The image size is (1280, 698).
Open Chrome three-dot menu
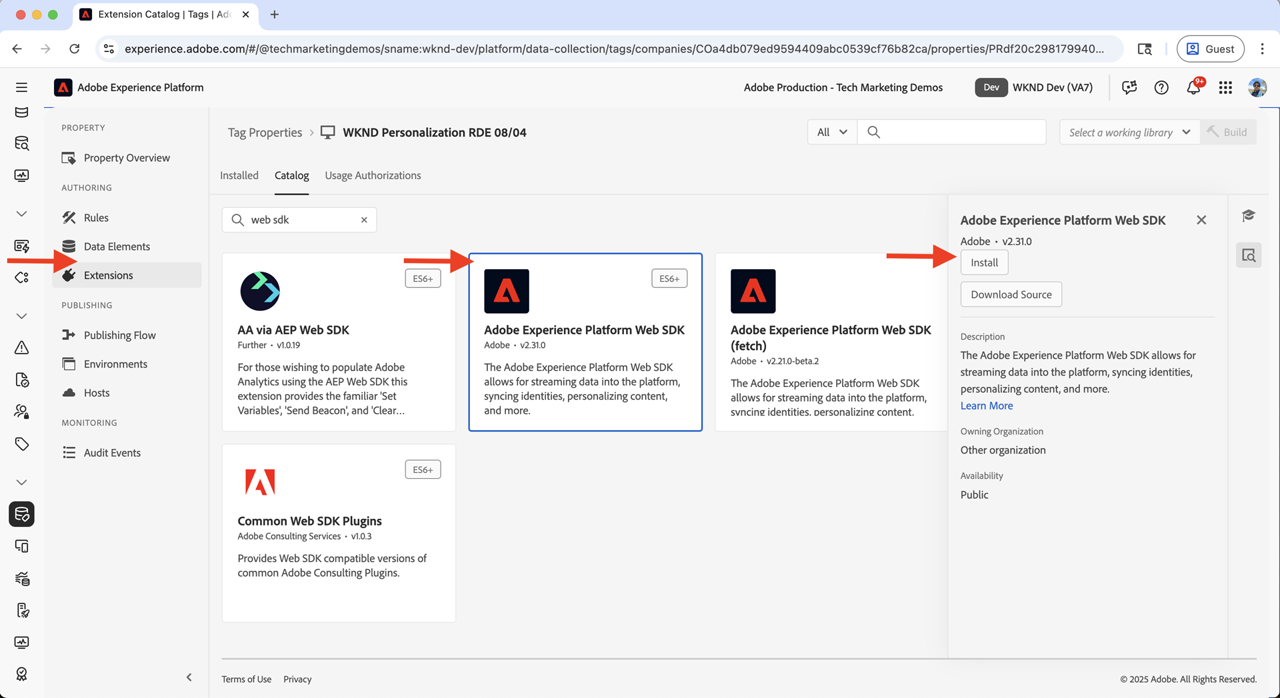coord(1262,48)
